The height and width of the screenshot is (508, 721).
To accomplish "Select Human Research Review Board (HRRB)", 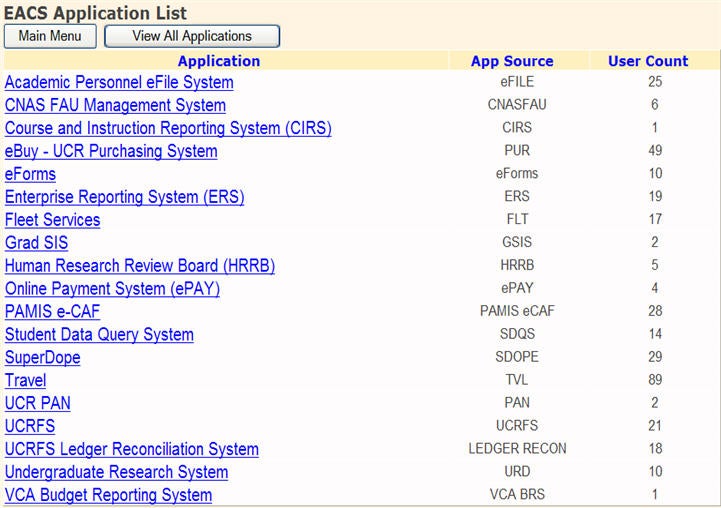I will [139, 266].
